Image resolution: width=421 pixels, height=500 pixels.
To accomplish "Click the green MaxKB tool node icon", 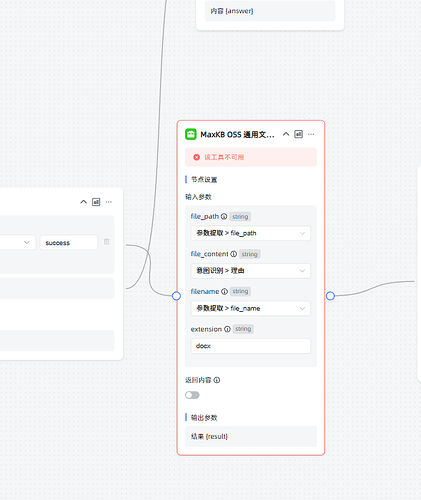I will click(x=191, y=134).
